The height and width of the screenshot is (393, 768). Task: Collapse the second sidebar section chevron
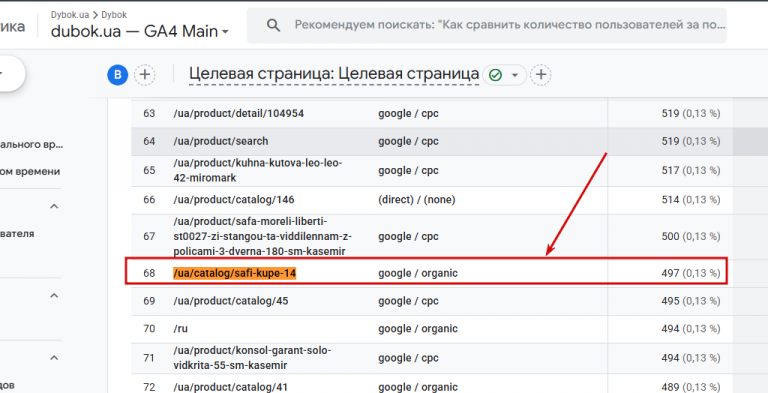point(54,295)
